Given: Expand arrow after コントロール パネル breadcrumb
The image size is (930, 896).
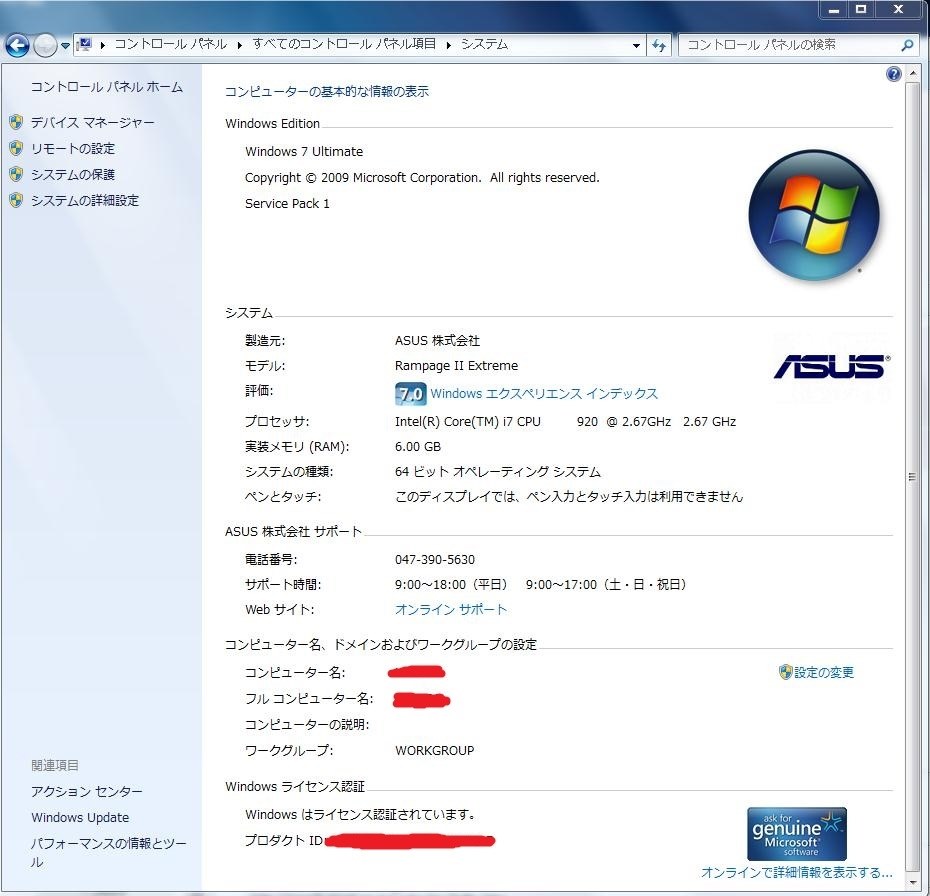Looking at the screenshot, I should click(x=240, y=45).
